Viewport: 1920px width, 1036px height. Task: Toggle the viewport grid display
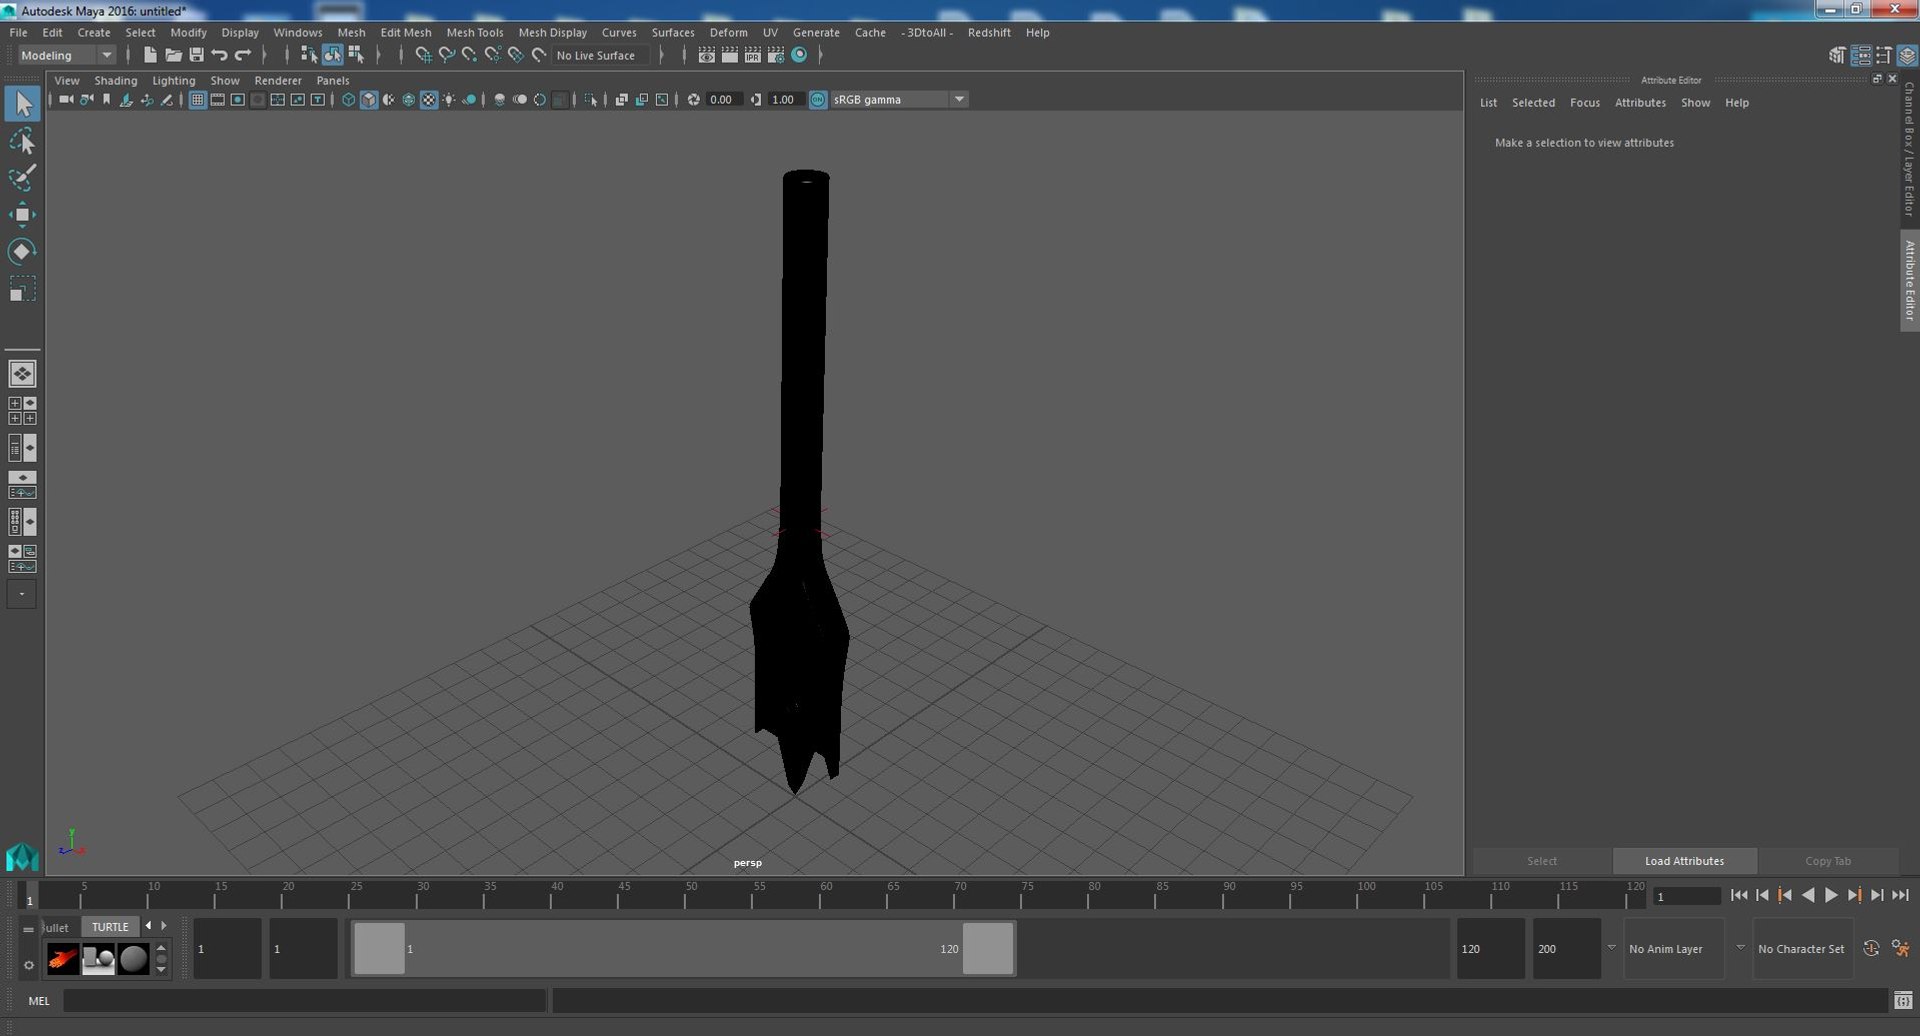tap(197, 99)
